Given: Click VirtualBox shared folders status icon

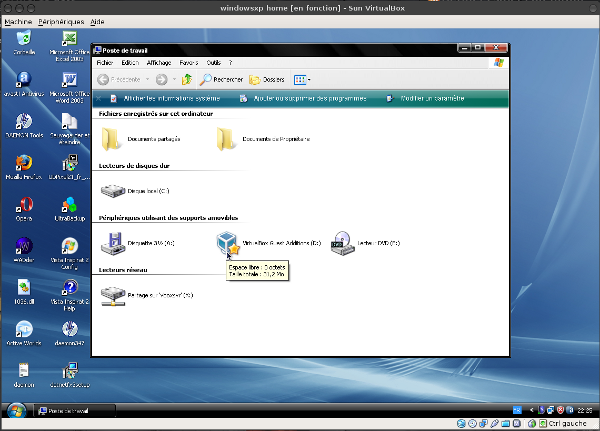Looking at the screenshot, I should pyautogui.click(x=505, y=423).
